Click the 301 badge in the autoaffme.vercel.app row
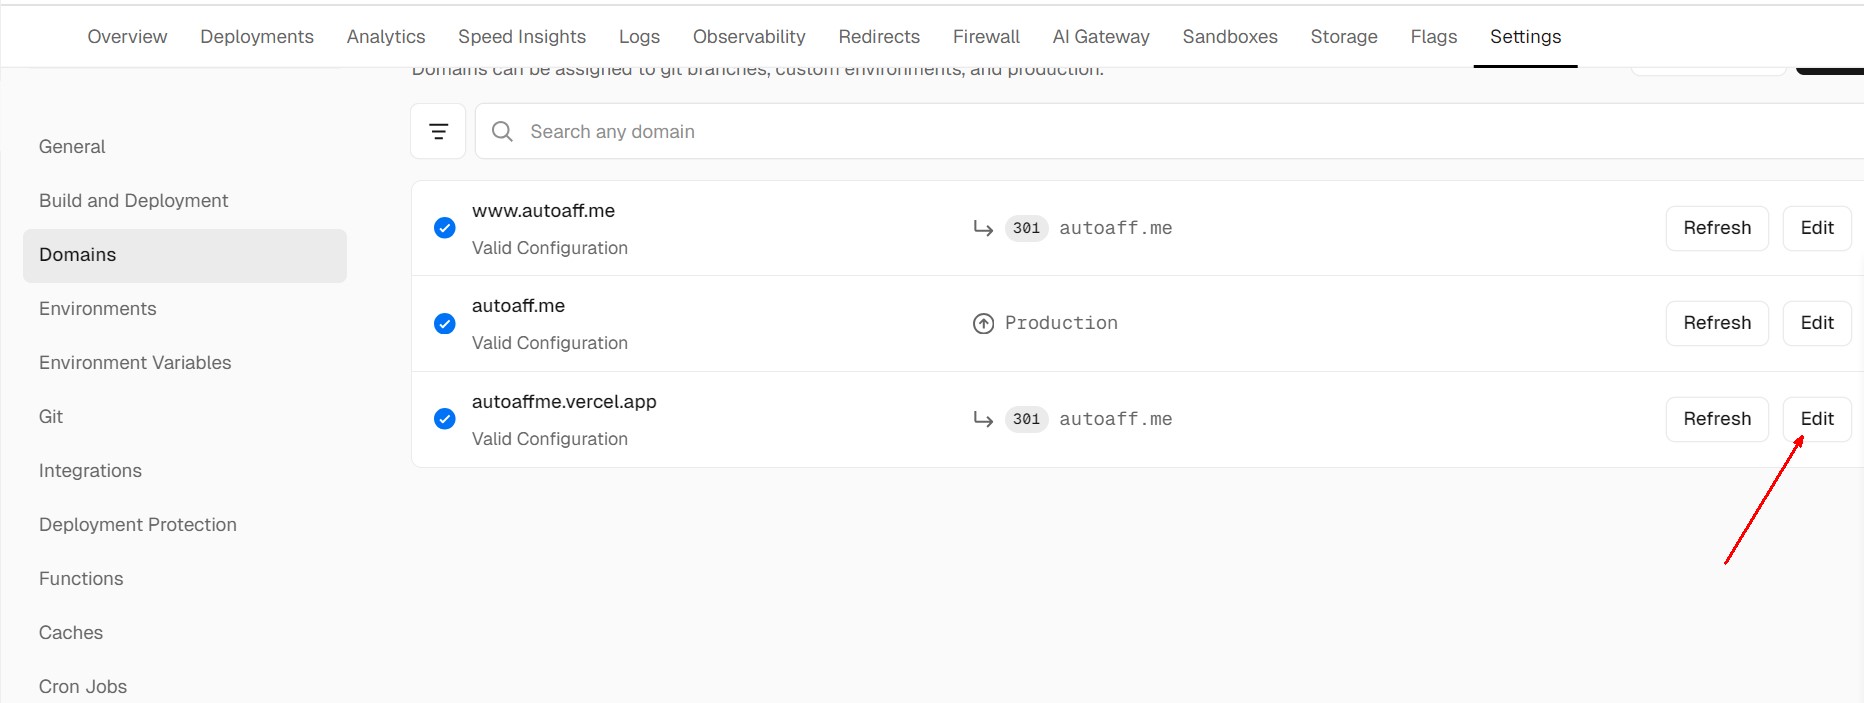This screenshot has width=1864, height=703. click(x=1026, y=419)
